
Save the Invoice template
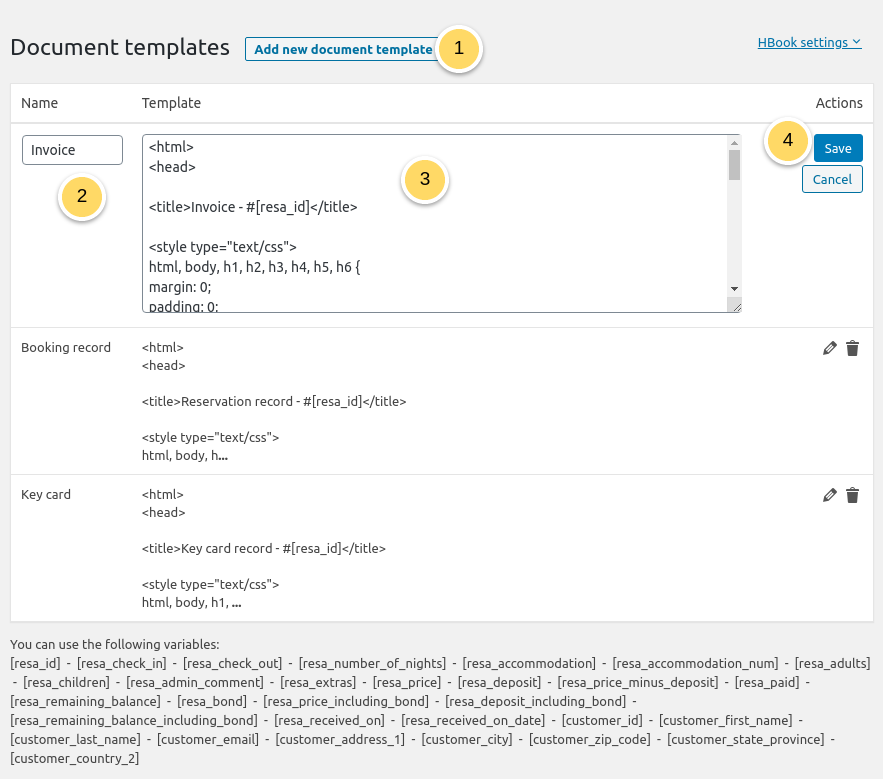837,148
